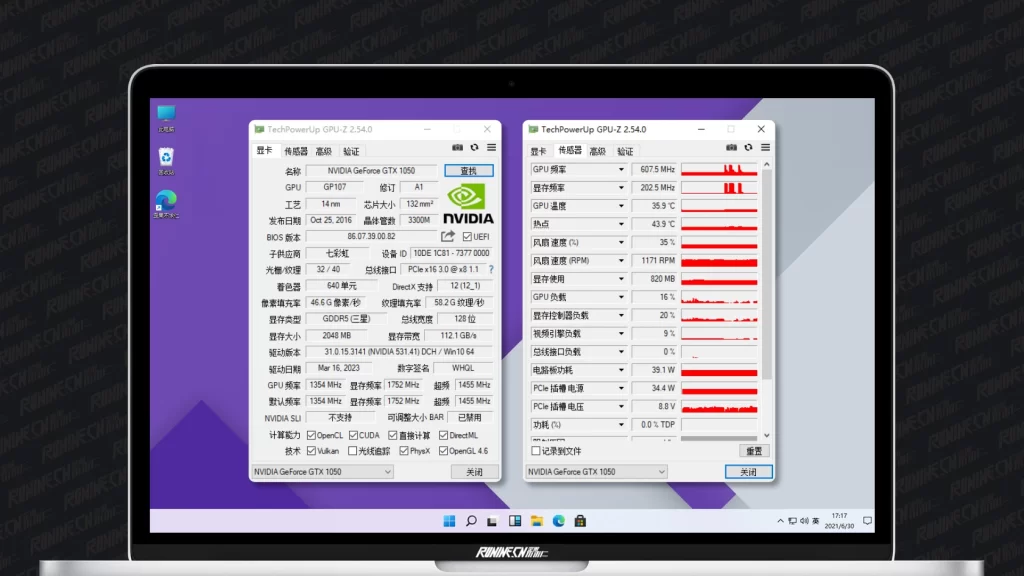Toggle the UEFI checkbox

(x=467, y=237)
